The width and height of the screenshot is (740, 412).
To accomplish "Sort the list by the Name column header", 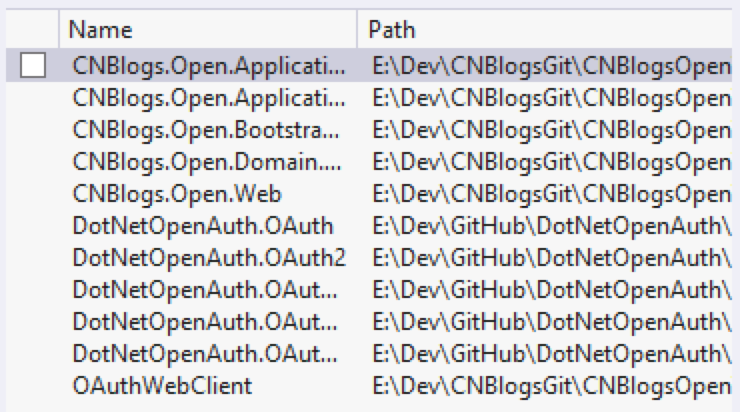I will tap(208, 30).
